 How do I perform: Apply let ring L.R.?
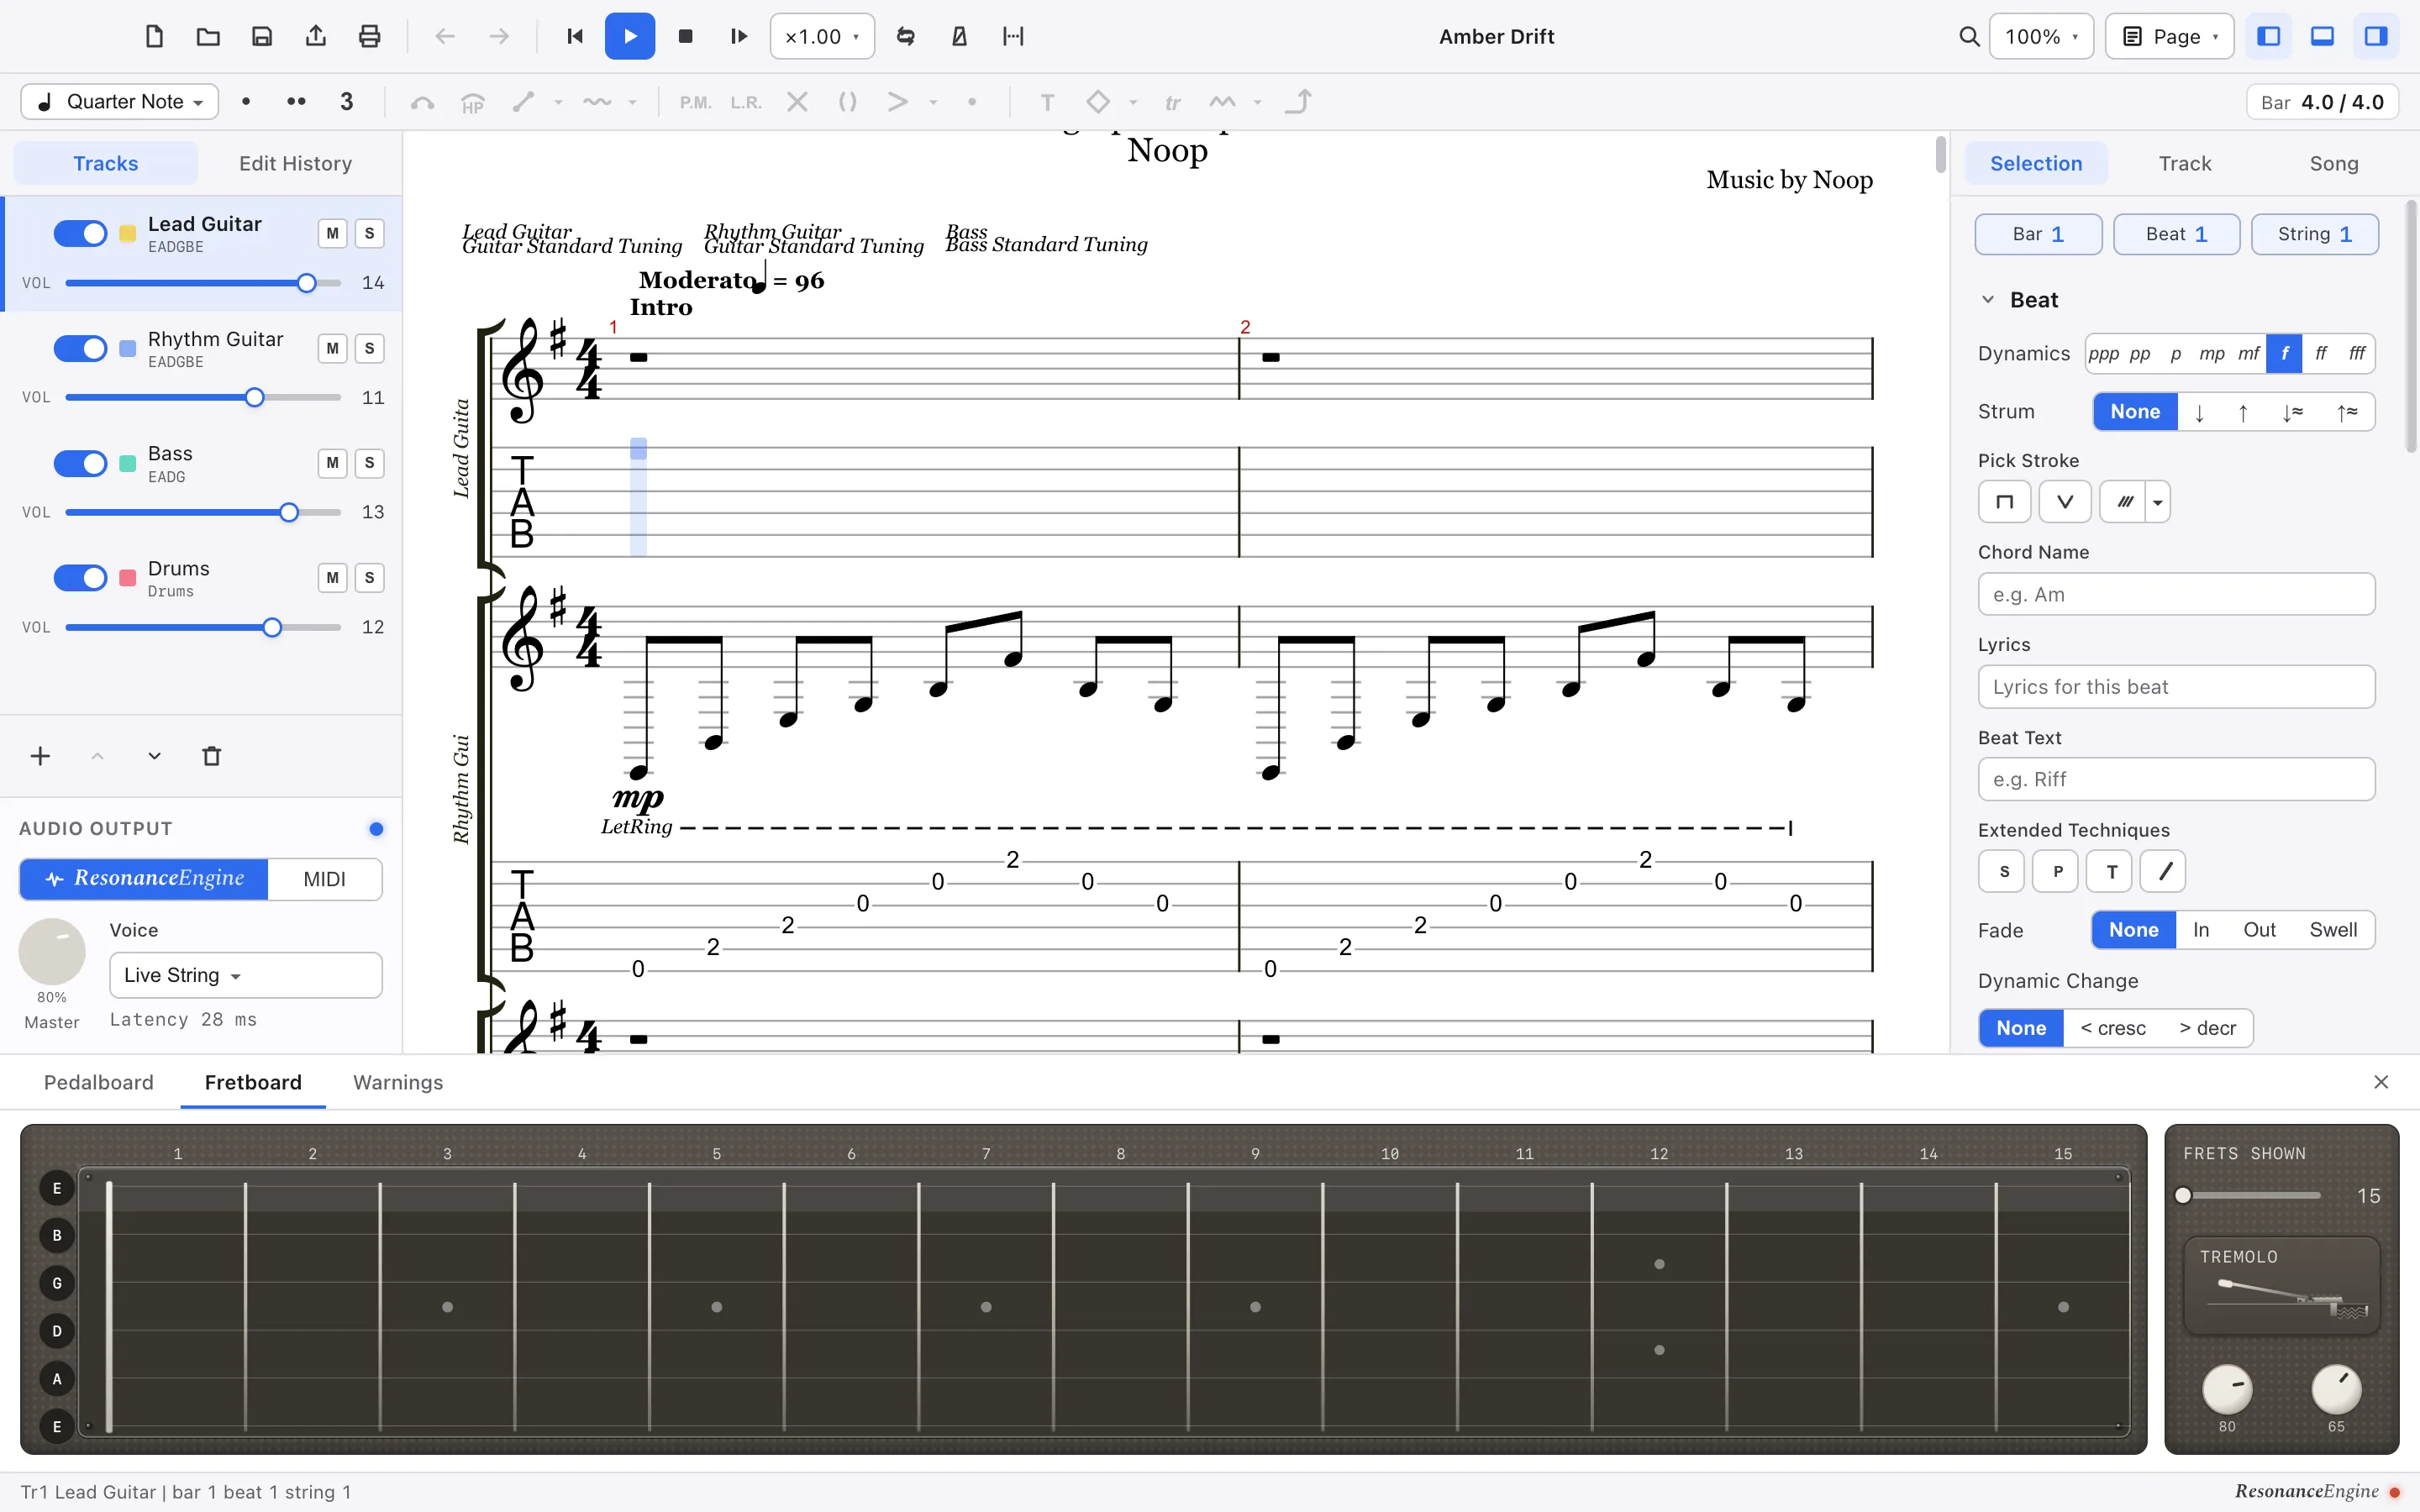point(746,102)
